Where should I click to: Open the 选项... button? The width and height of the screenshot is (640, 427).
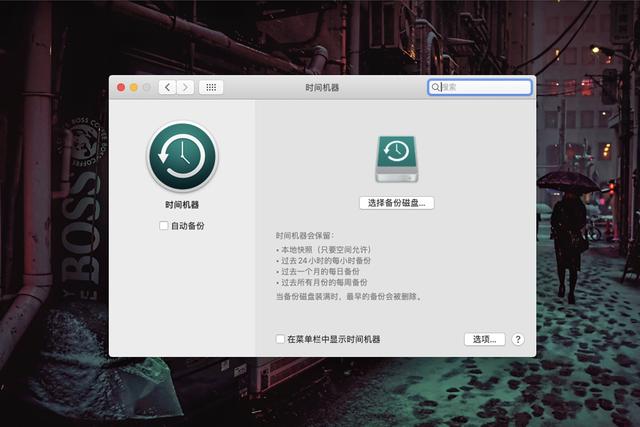coord(484,339)
